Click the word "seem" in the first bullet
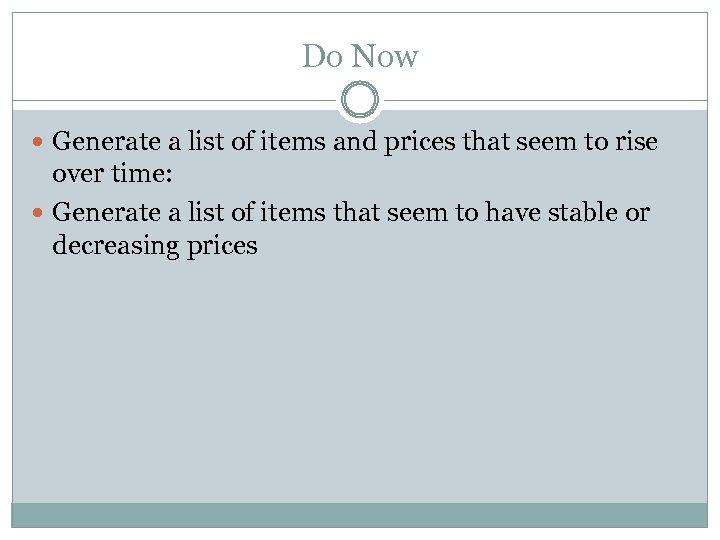This screenshot has width=720, height=540. coord(542,142)
